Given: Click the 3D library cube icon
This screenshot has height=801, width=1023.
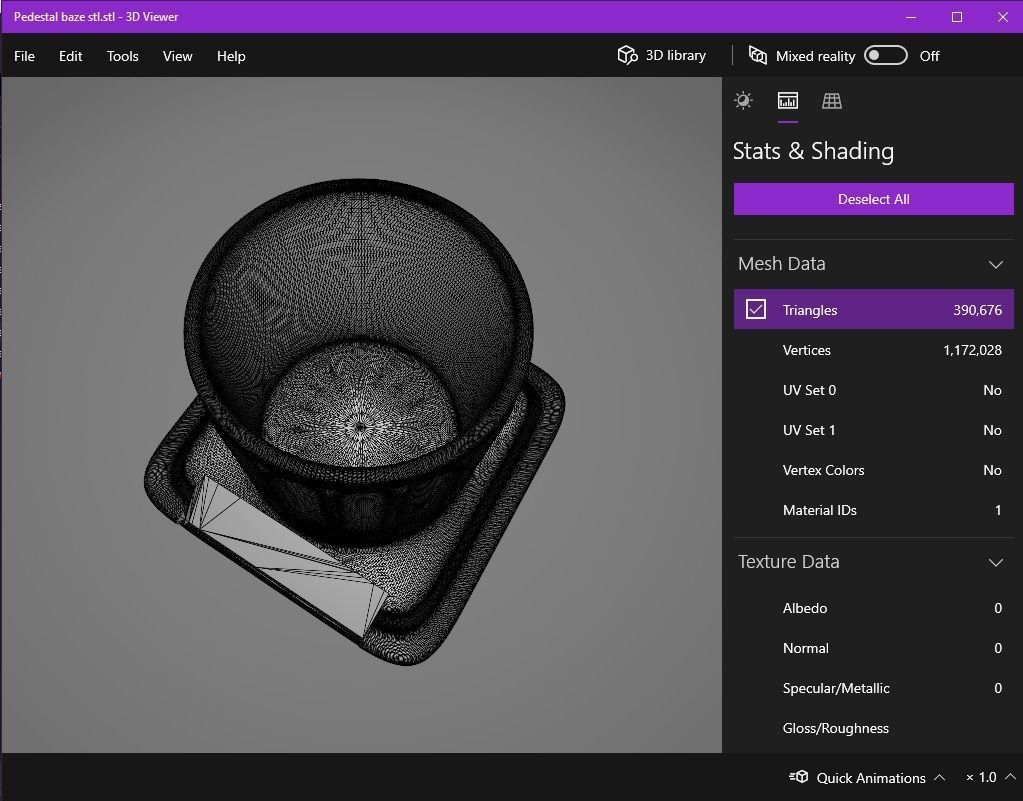Looking at the screenshot, I should point(627,55).
